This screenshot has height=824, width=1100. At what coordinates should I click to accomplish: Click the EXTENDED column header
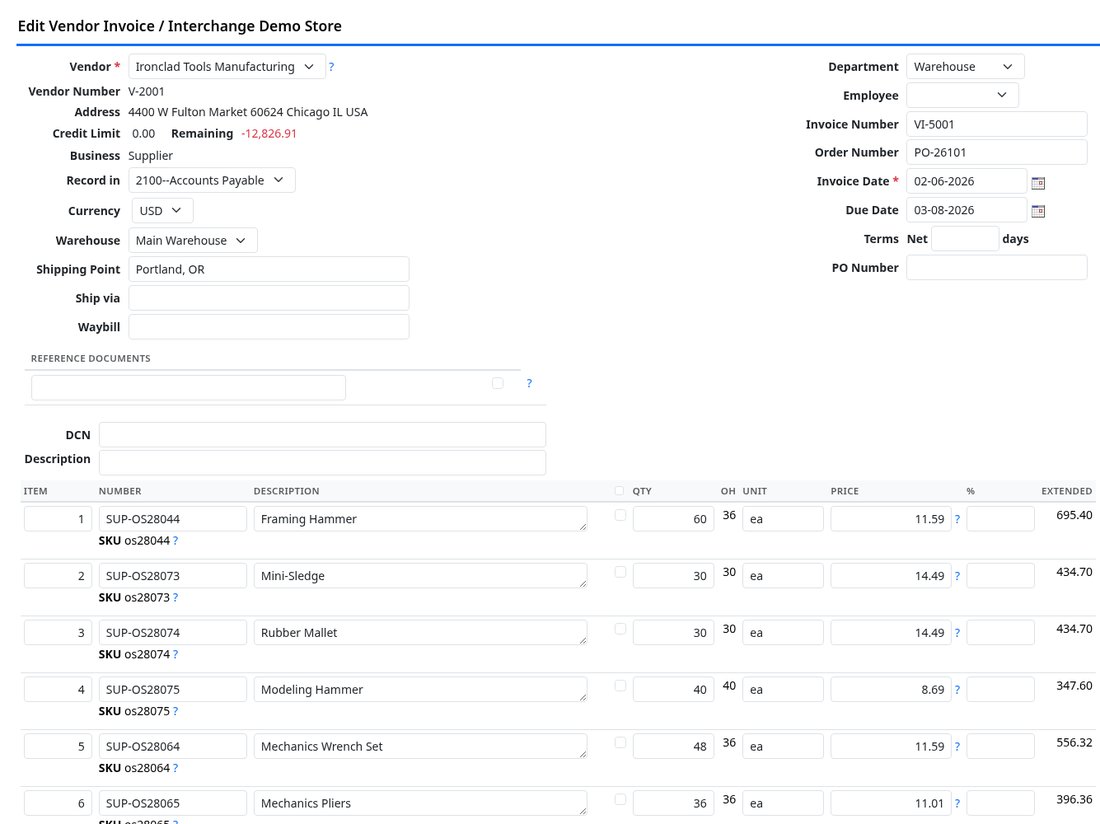(x=1066, y=491)
